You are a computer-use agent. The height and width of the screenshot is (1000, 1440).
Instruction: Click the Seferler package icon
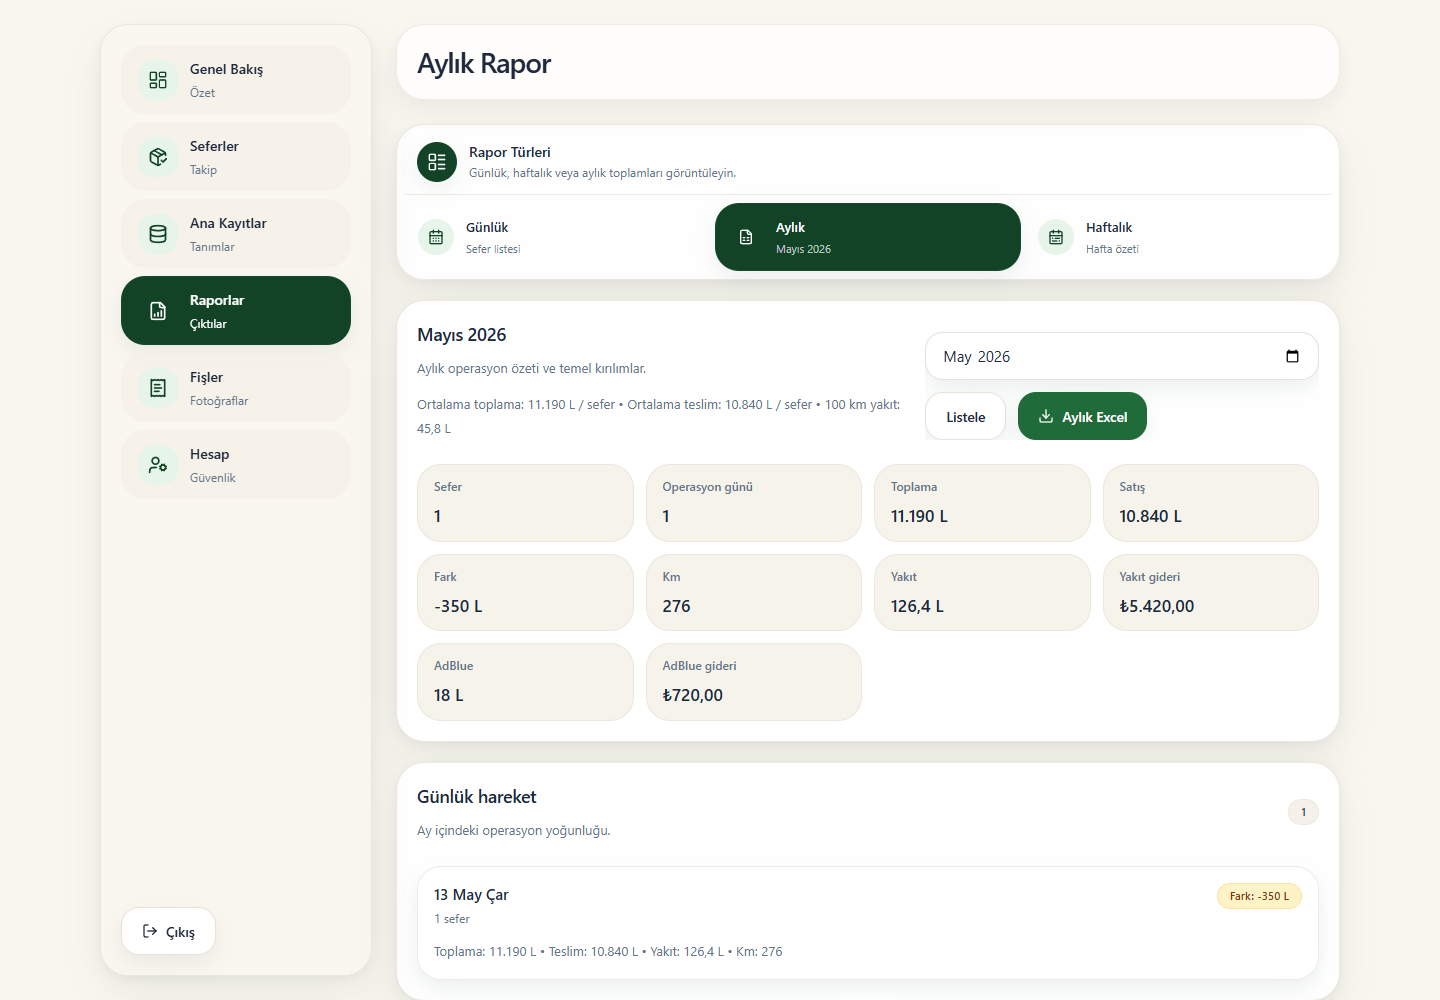158,157
